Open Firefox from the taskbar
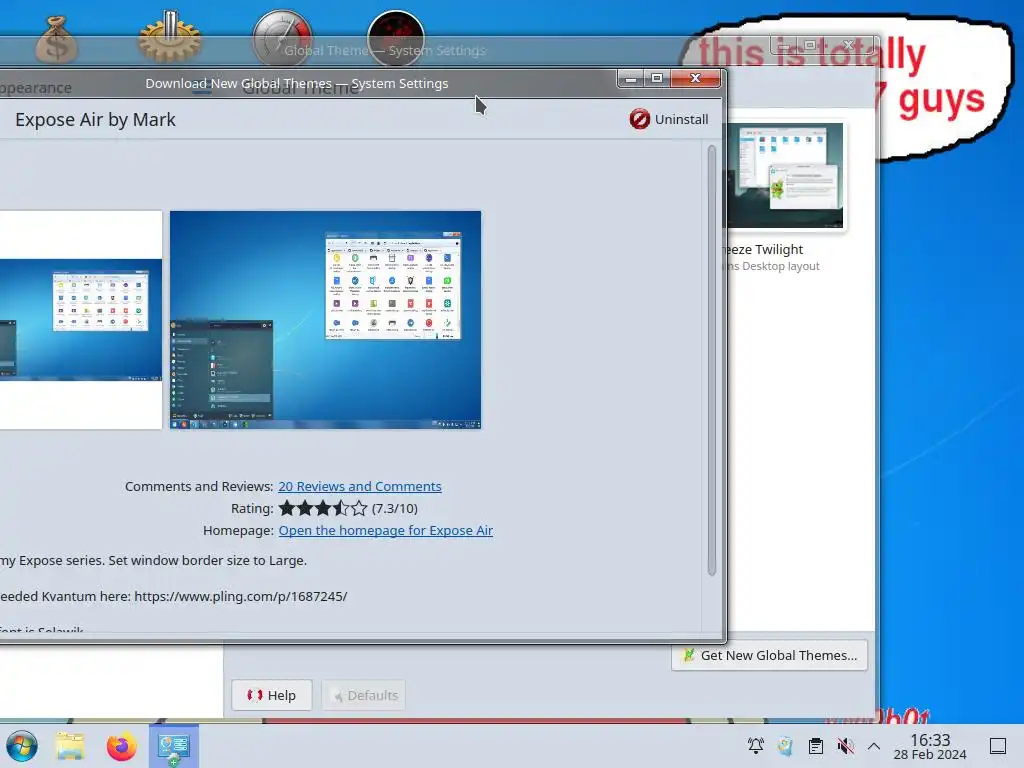Image resolution: width=1024 pixels, height=768 pixels. [x=121, y=746]
